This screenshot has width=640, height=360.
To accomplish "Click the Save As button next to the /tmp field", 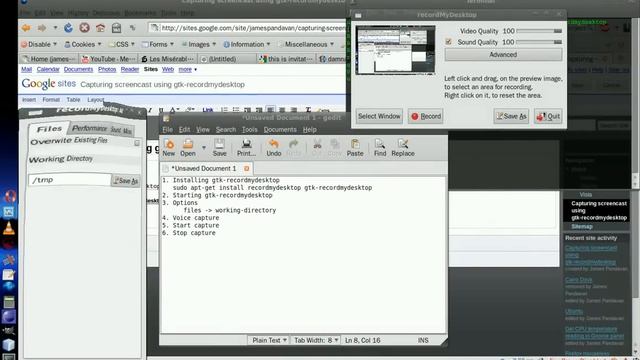I will pos(125,181).
